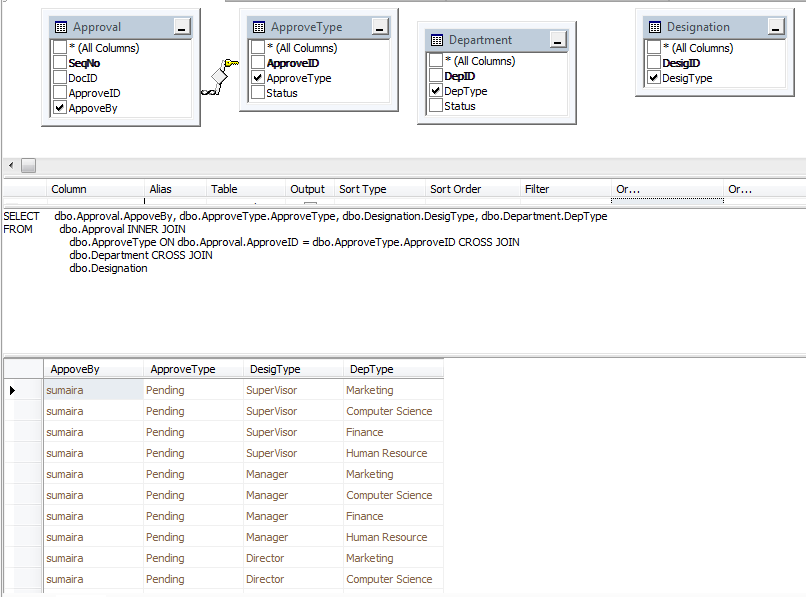
Task: Click the Alias header in criteria grid
Action: [x=175, y=189]
